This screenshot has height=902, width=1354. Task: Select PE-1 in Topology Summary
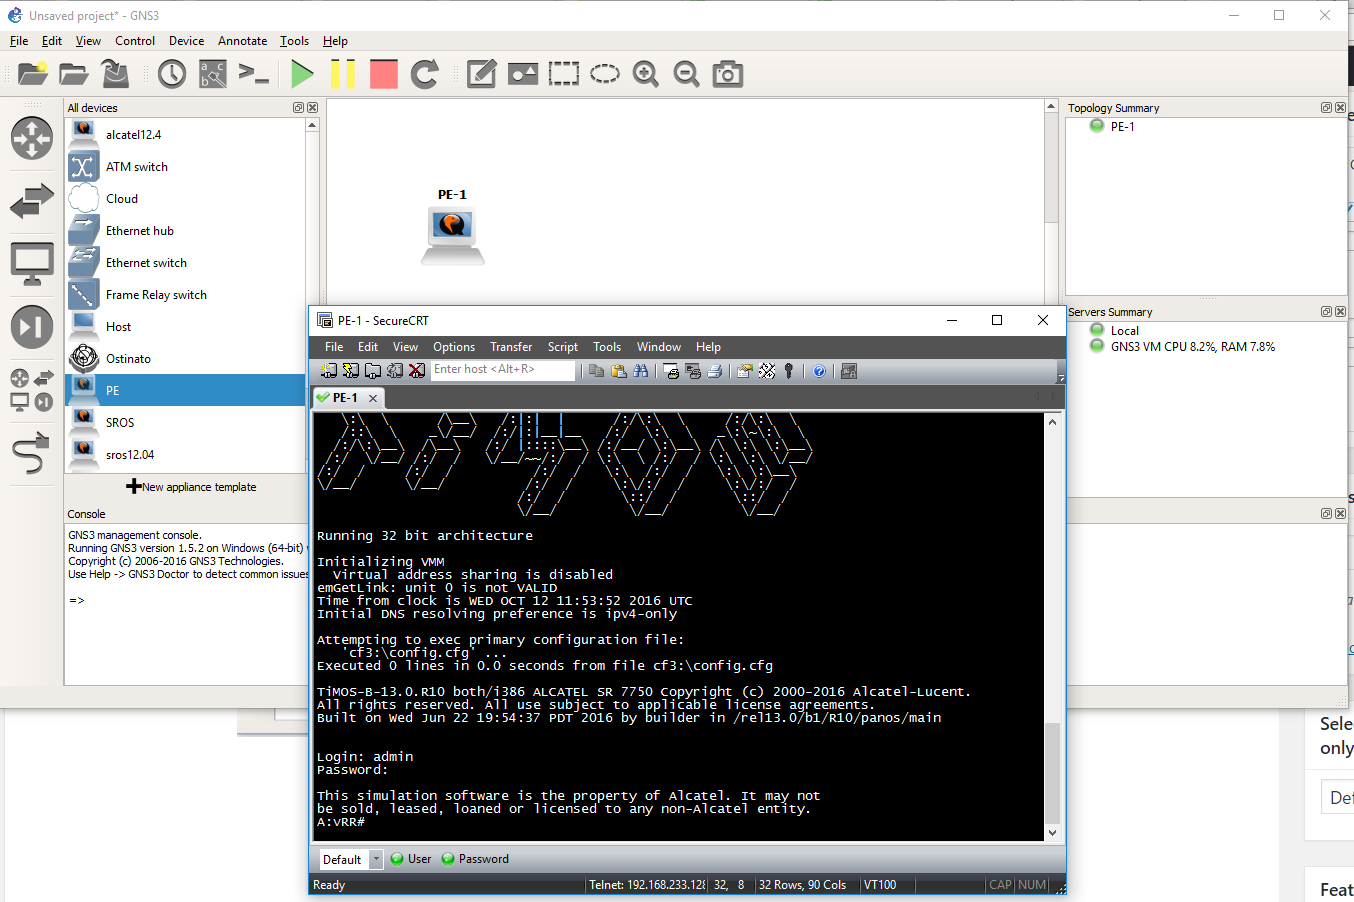point(1122,126)
